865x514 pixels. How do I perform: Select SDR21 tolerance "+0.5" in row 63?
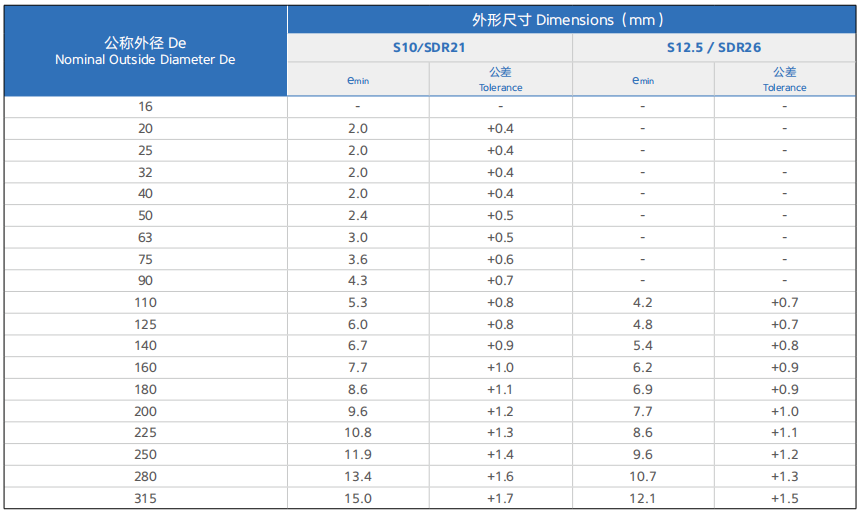500,238
